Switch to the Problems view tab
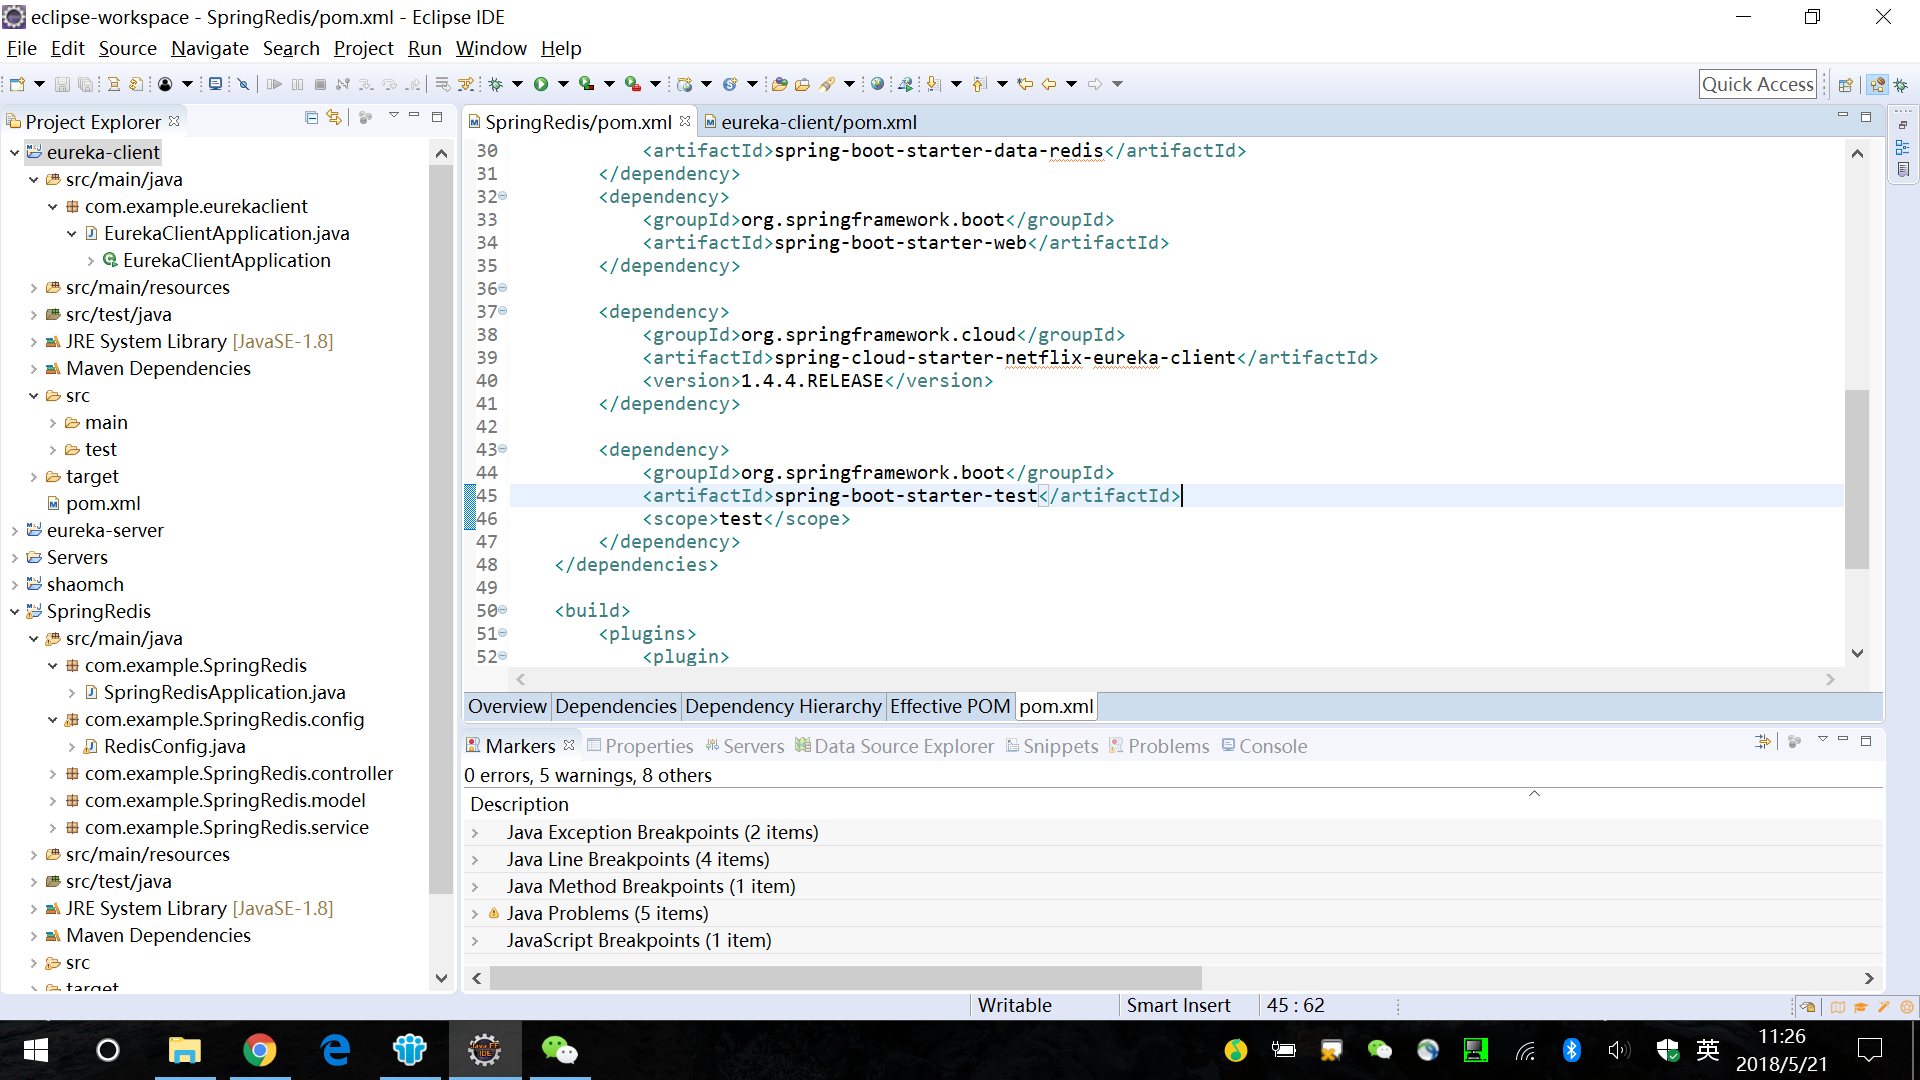The width and height of the screenshot is (1920, 1080). [x=1159, y=746]
